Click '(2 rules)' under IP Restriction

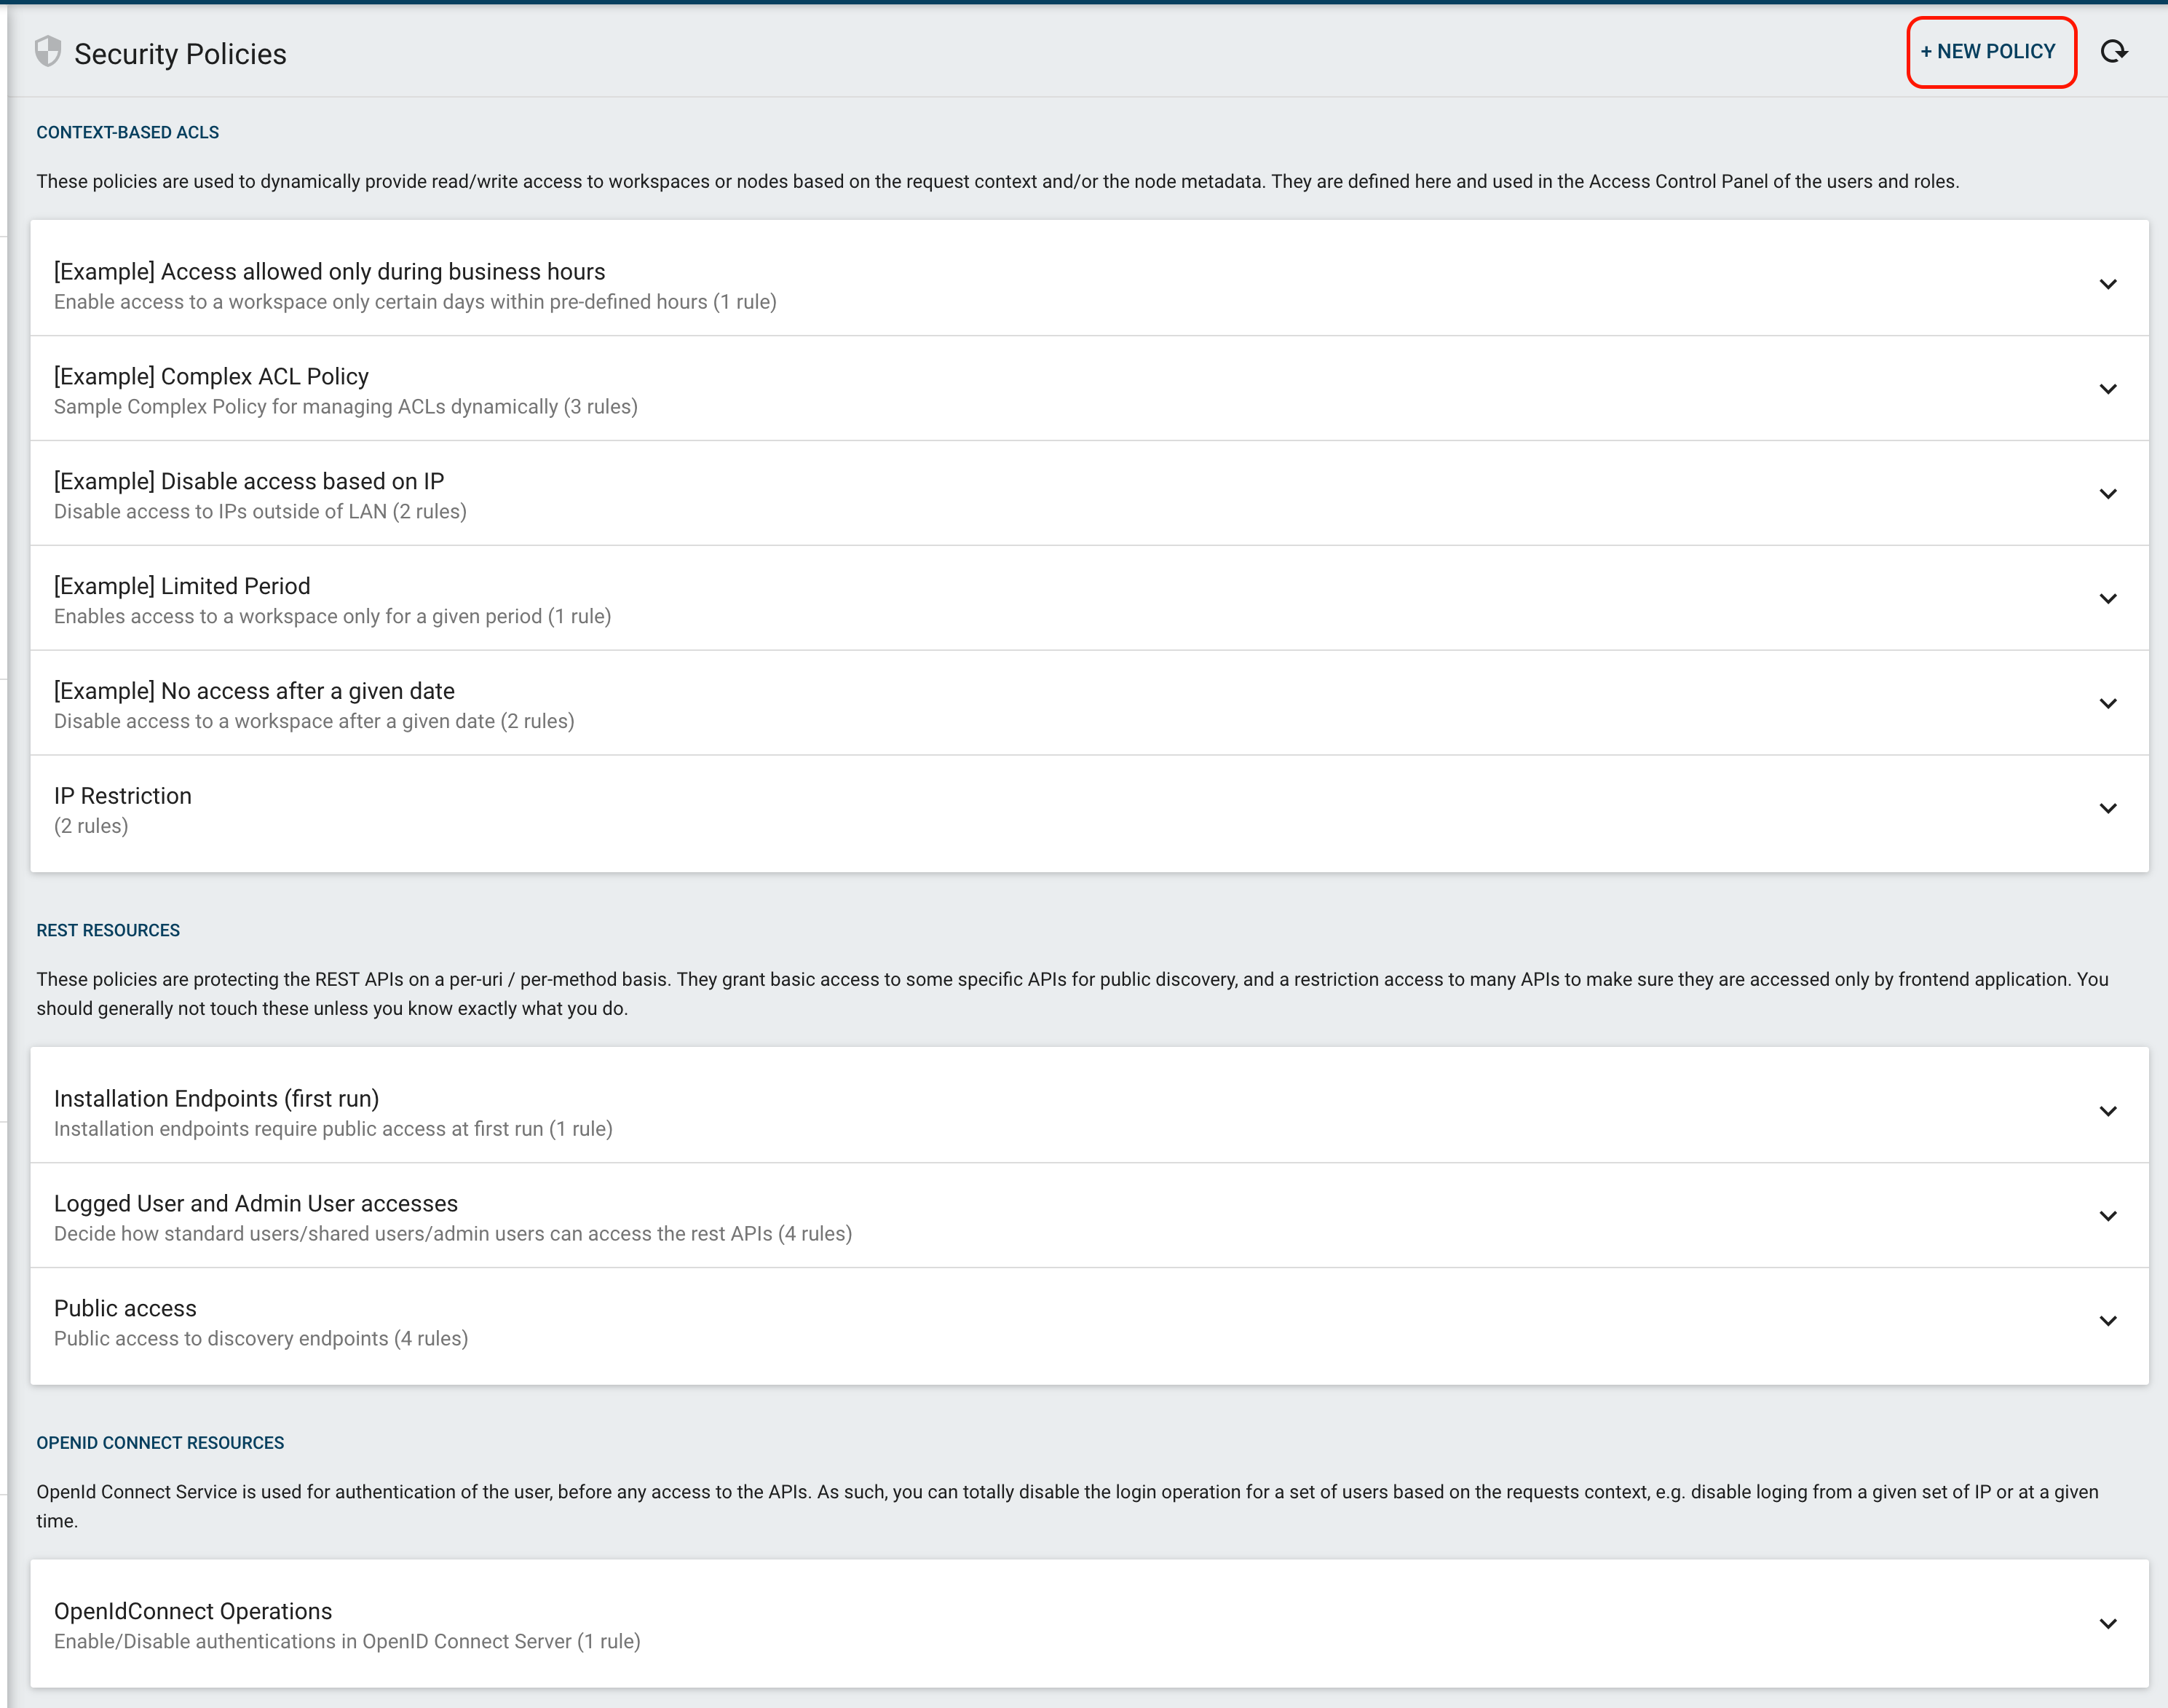[x=91, y=826]
